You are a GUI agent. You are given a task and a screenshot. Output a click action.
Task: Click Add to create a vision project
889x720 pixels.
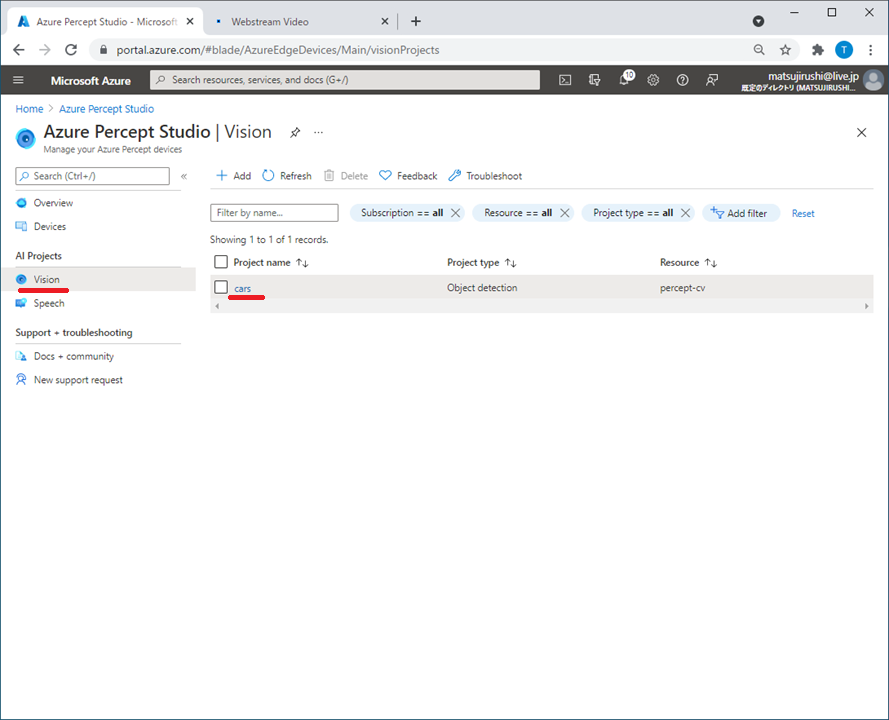click(234, 176)
